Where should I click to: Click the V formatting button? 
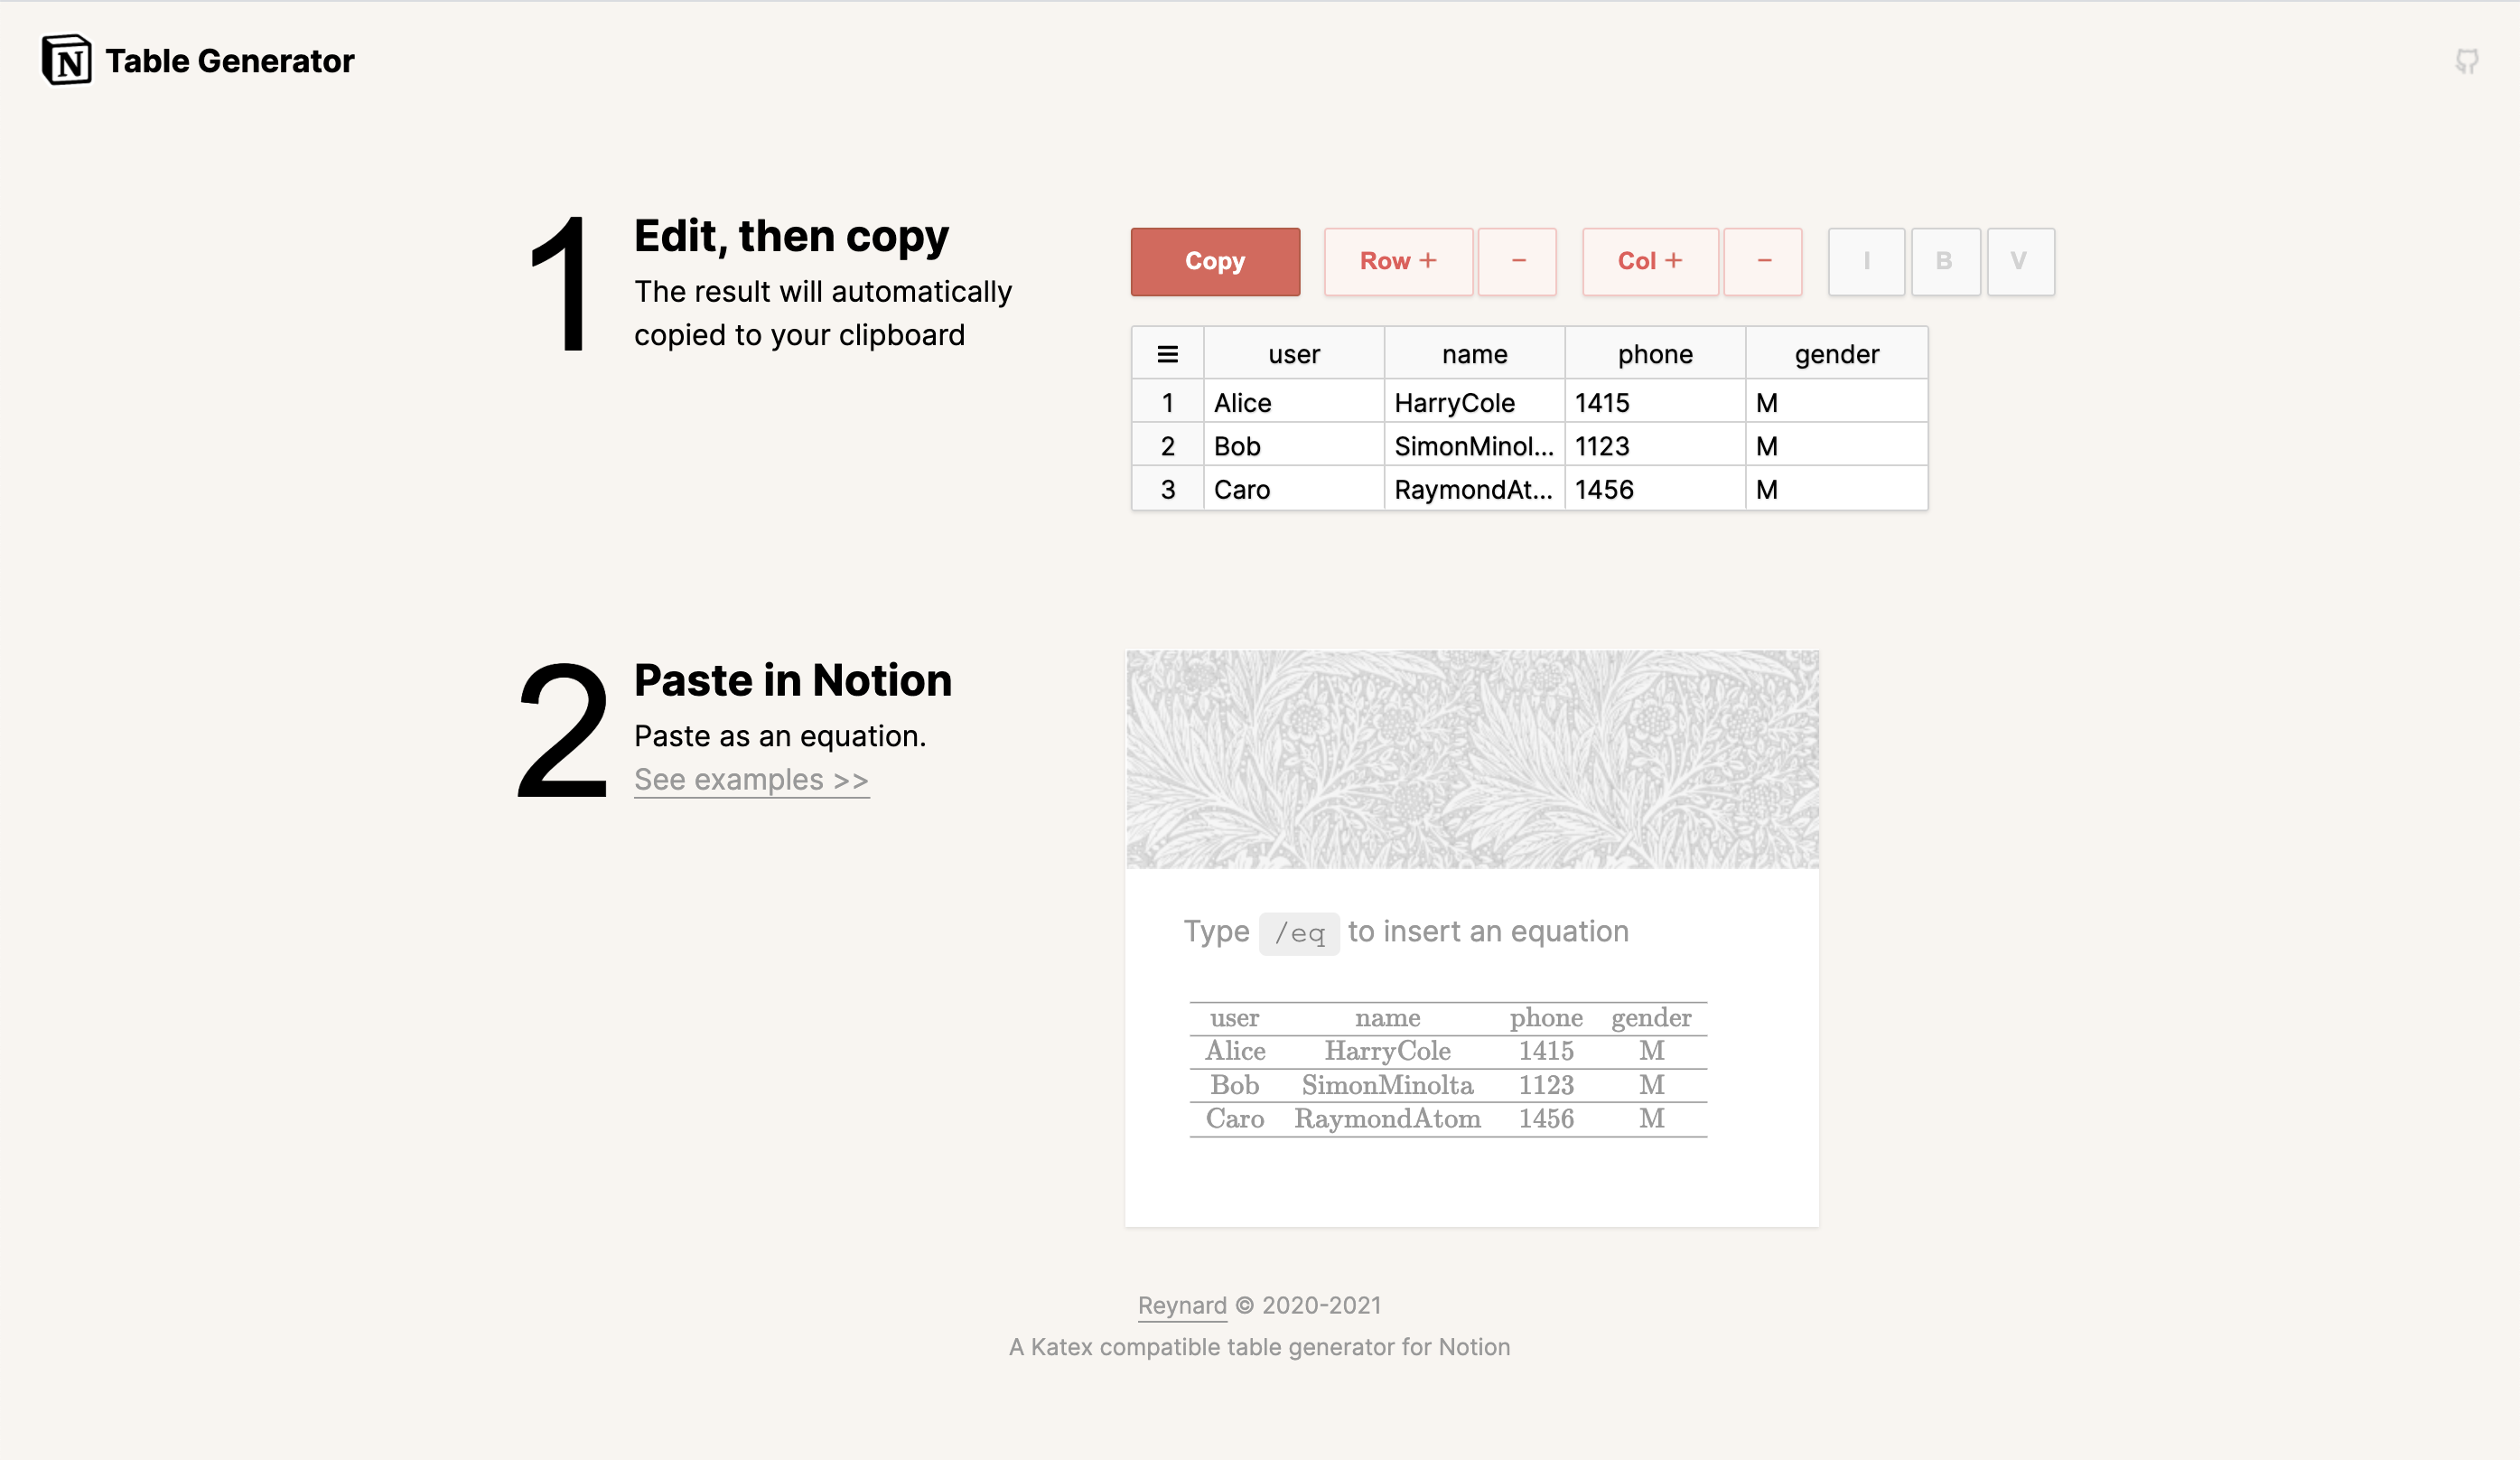coord(2021,261)
